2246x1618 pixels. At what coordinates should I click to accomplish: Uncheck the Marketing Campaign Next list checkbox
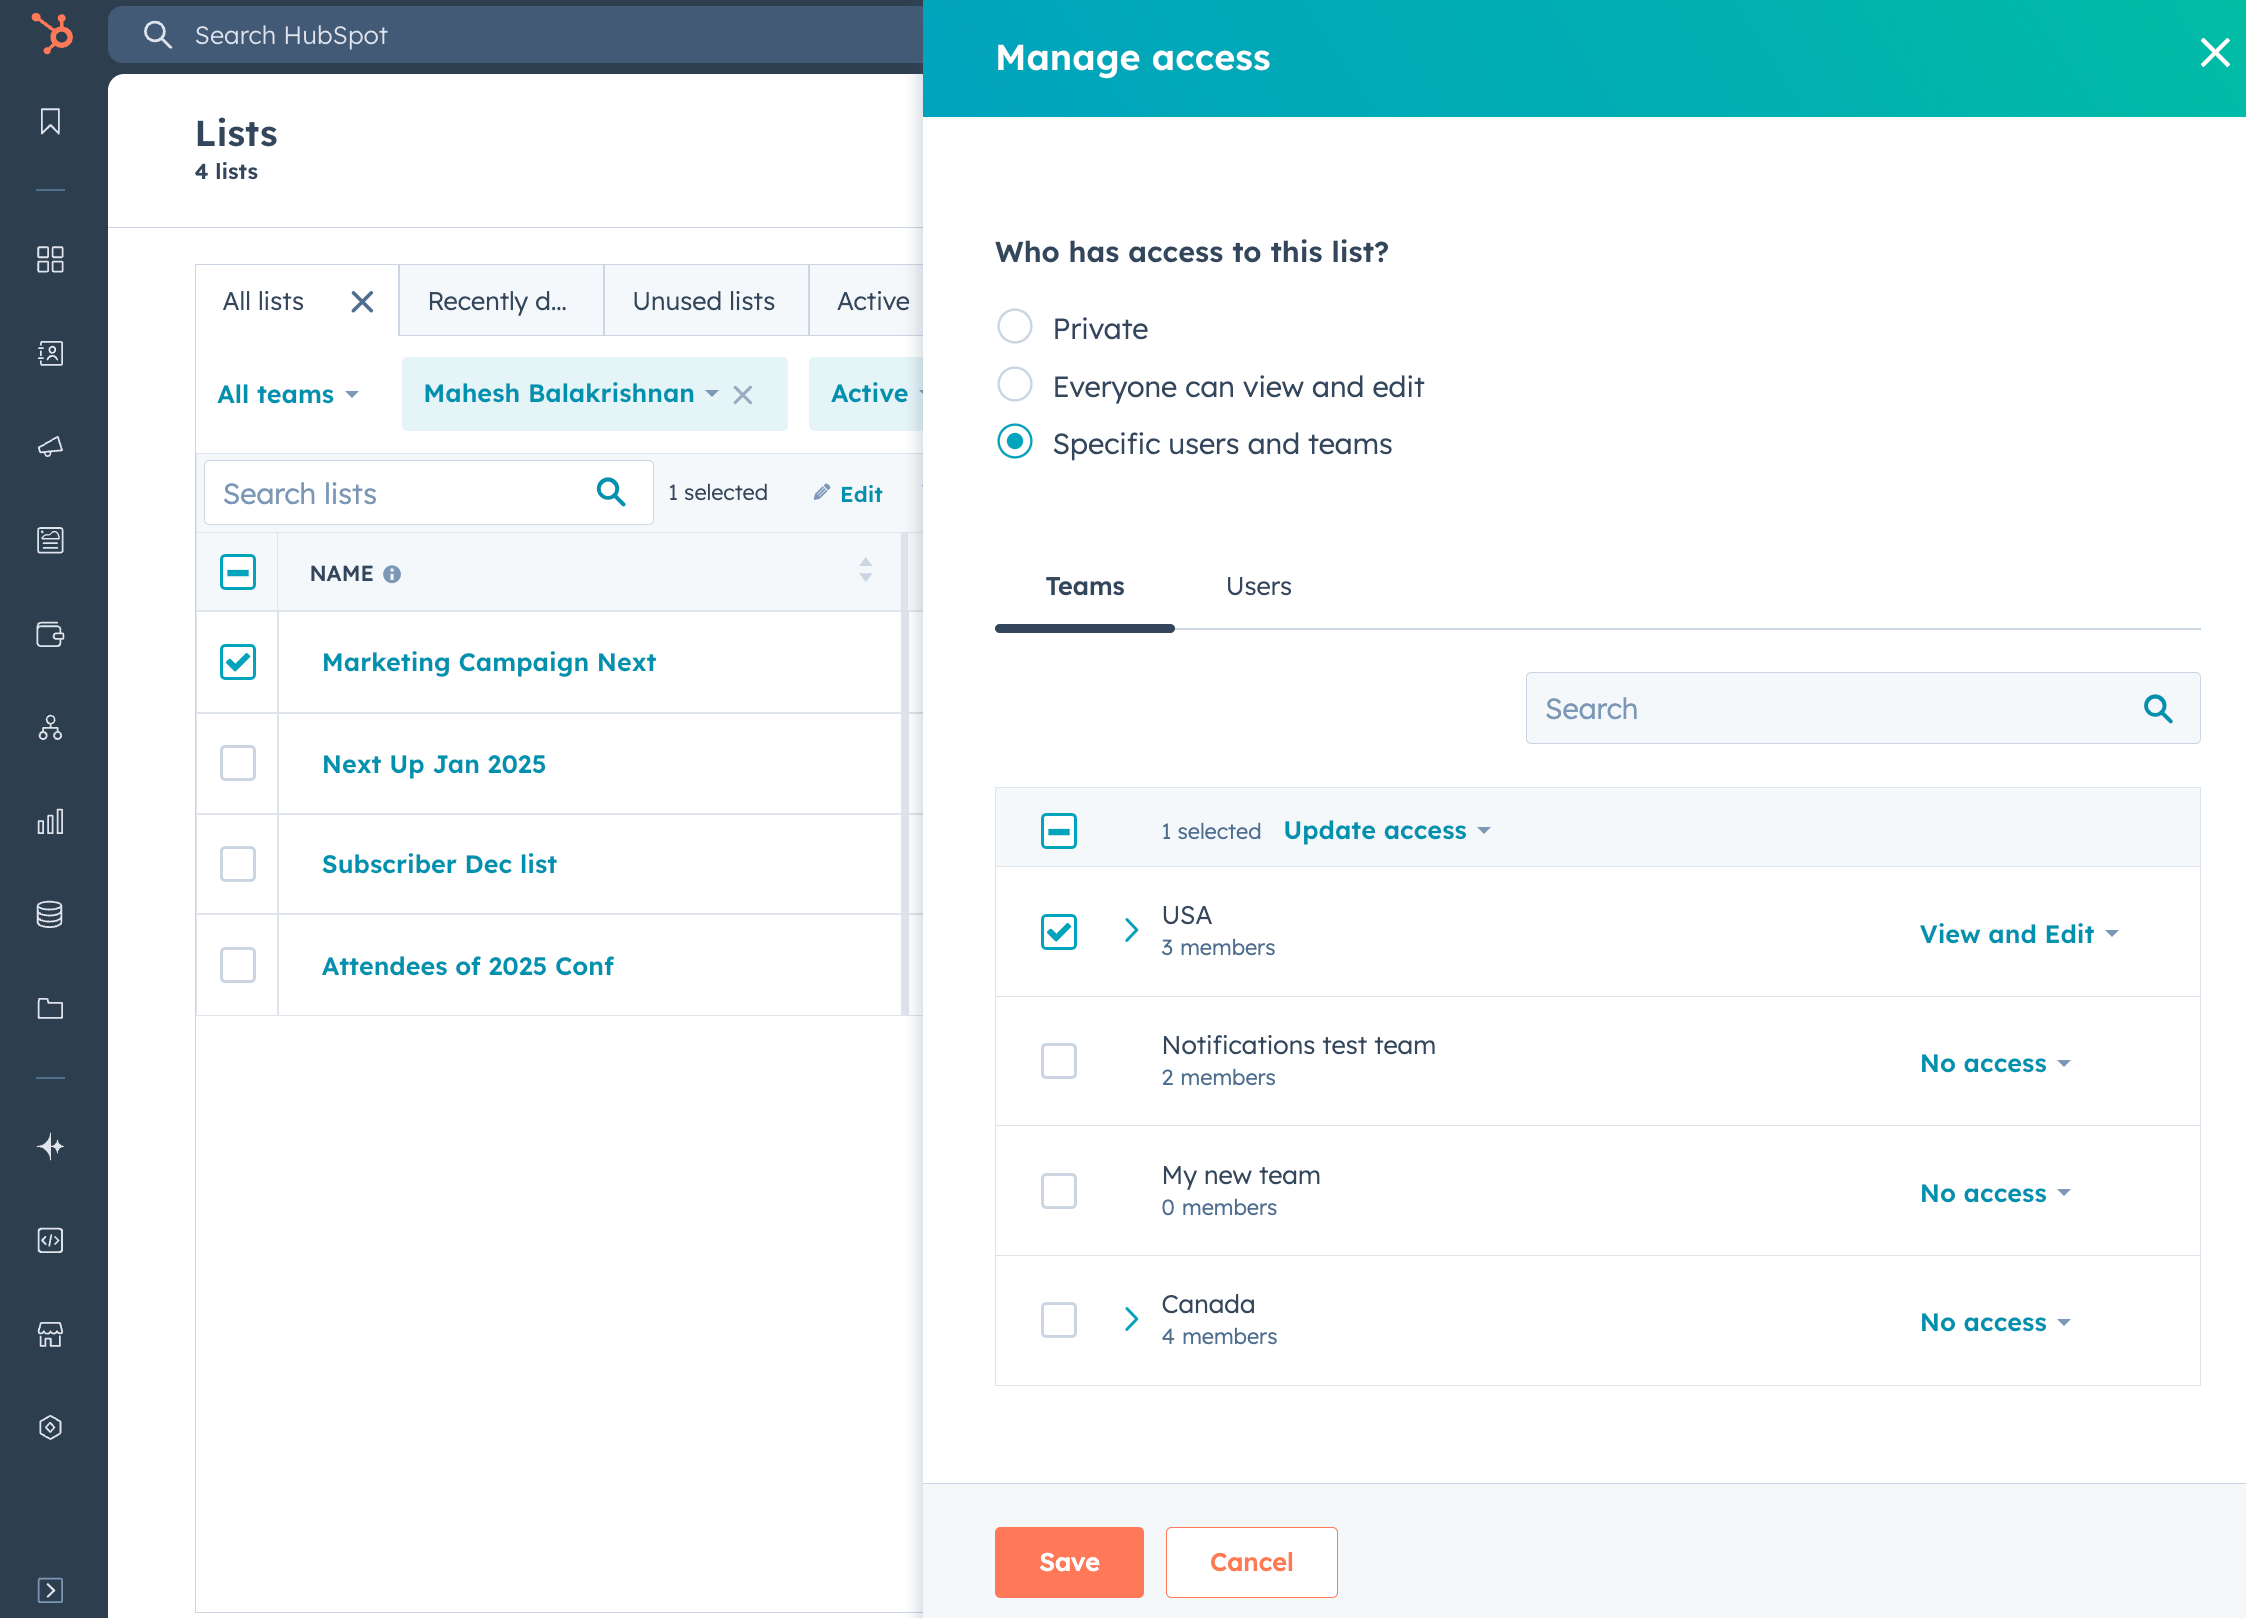(237, 661)
